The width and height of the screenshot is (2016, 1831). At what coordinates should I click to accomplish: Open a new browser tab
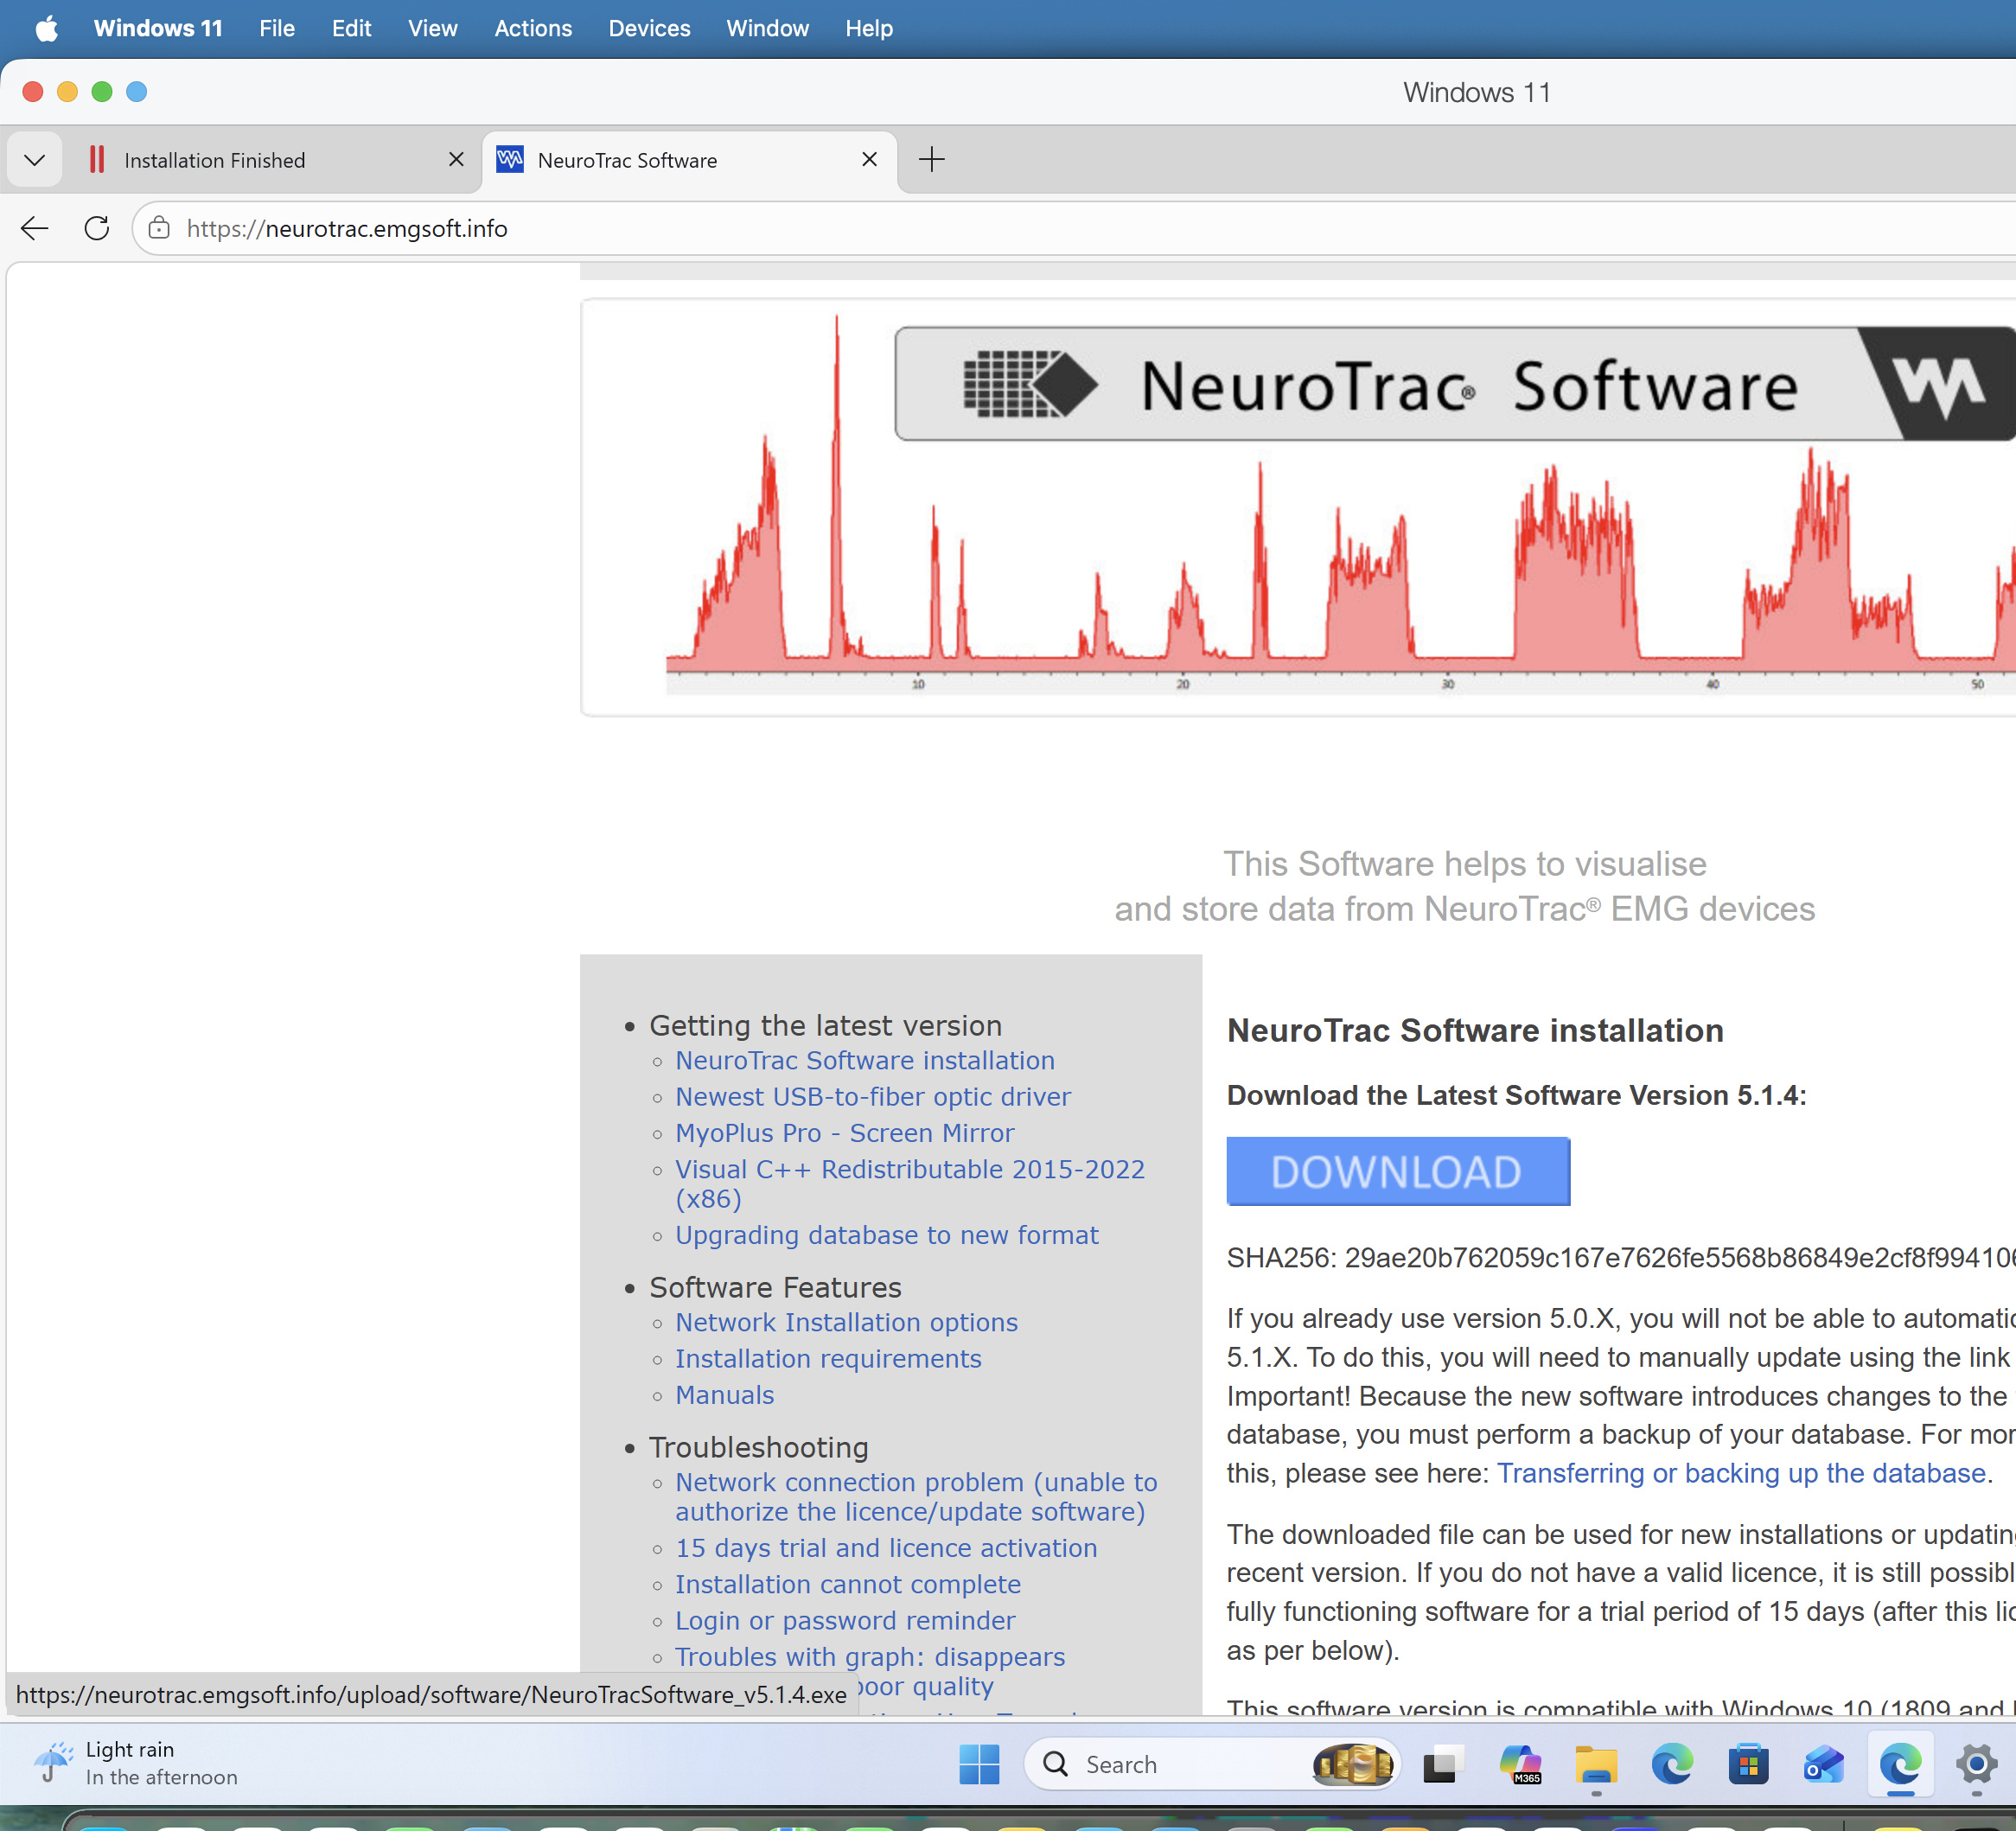tap(931, 160)
